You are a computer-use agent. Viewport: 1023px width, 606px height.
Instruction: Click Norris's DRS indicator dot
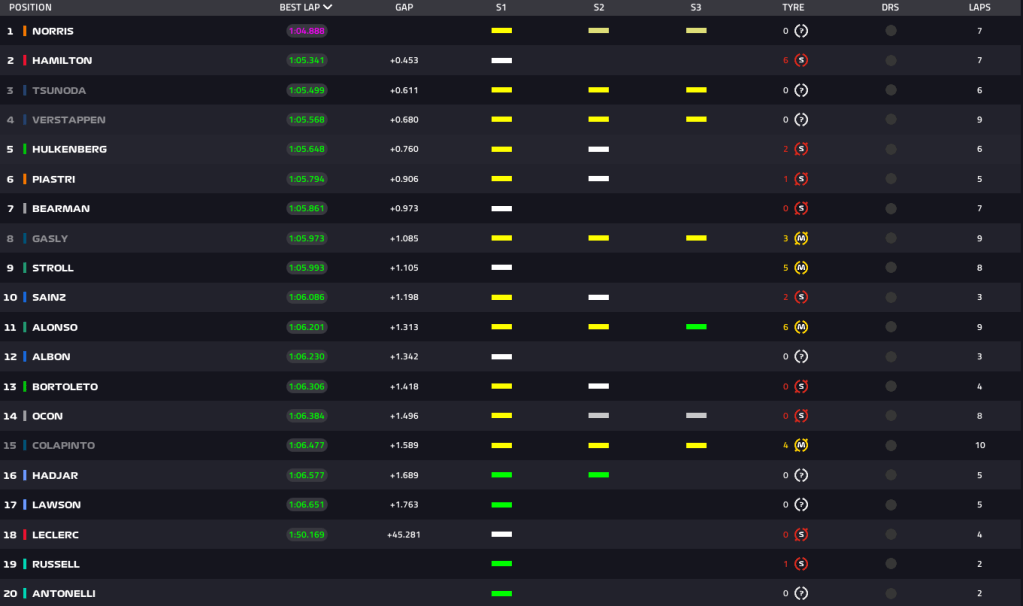pos(891,31)
